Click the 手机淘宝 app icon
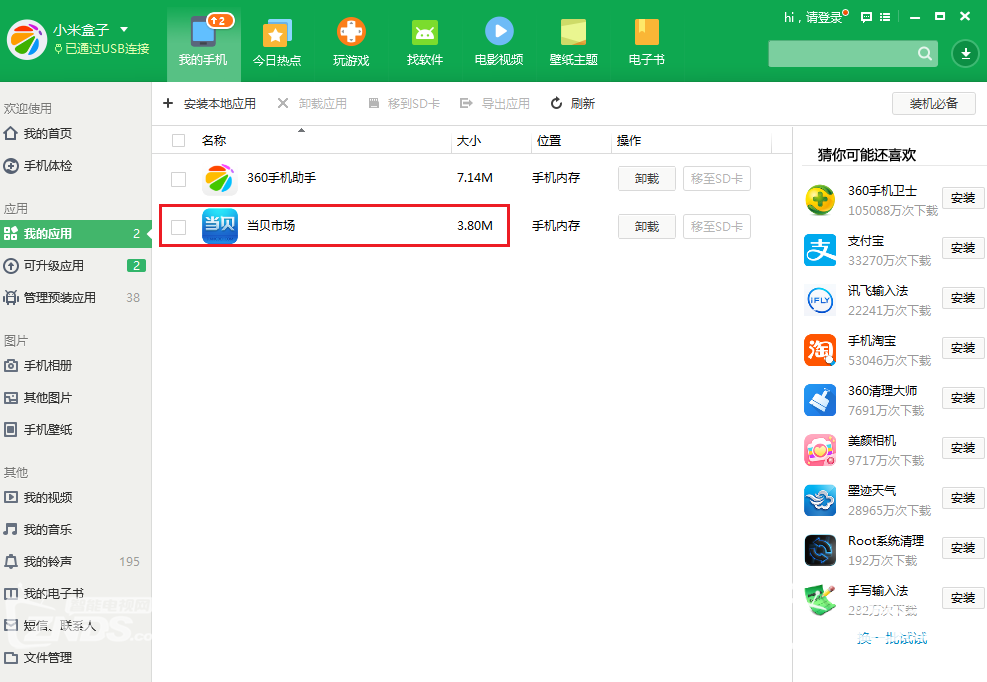 point(820,350)
